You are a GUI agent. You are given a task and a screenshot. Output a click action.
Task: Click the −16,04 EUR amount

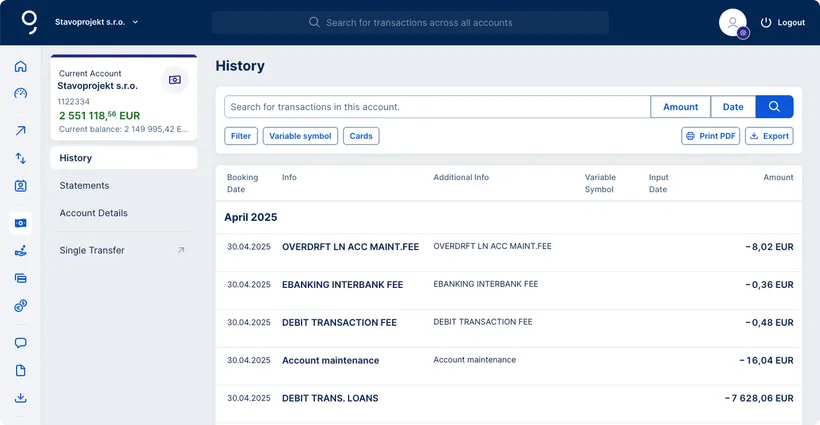766,360
